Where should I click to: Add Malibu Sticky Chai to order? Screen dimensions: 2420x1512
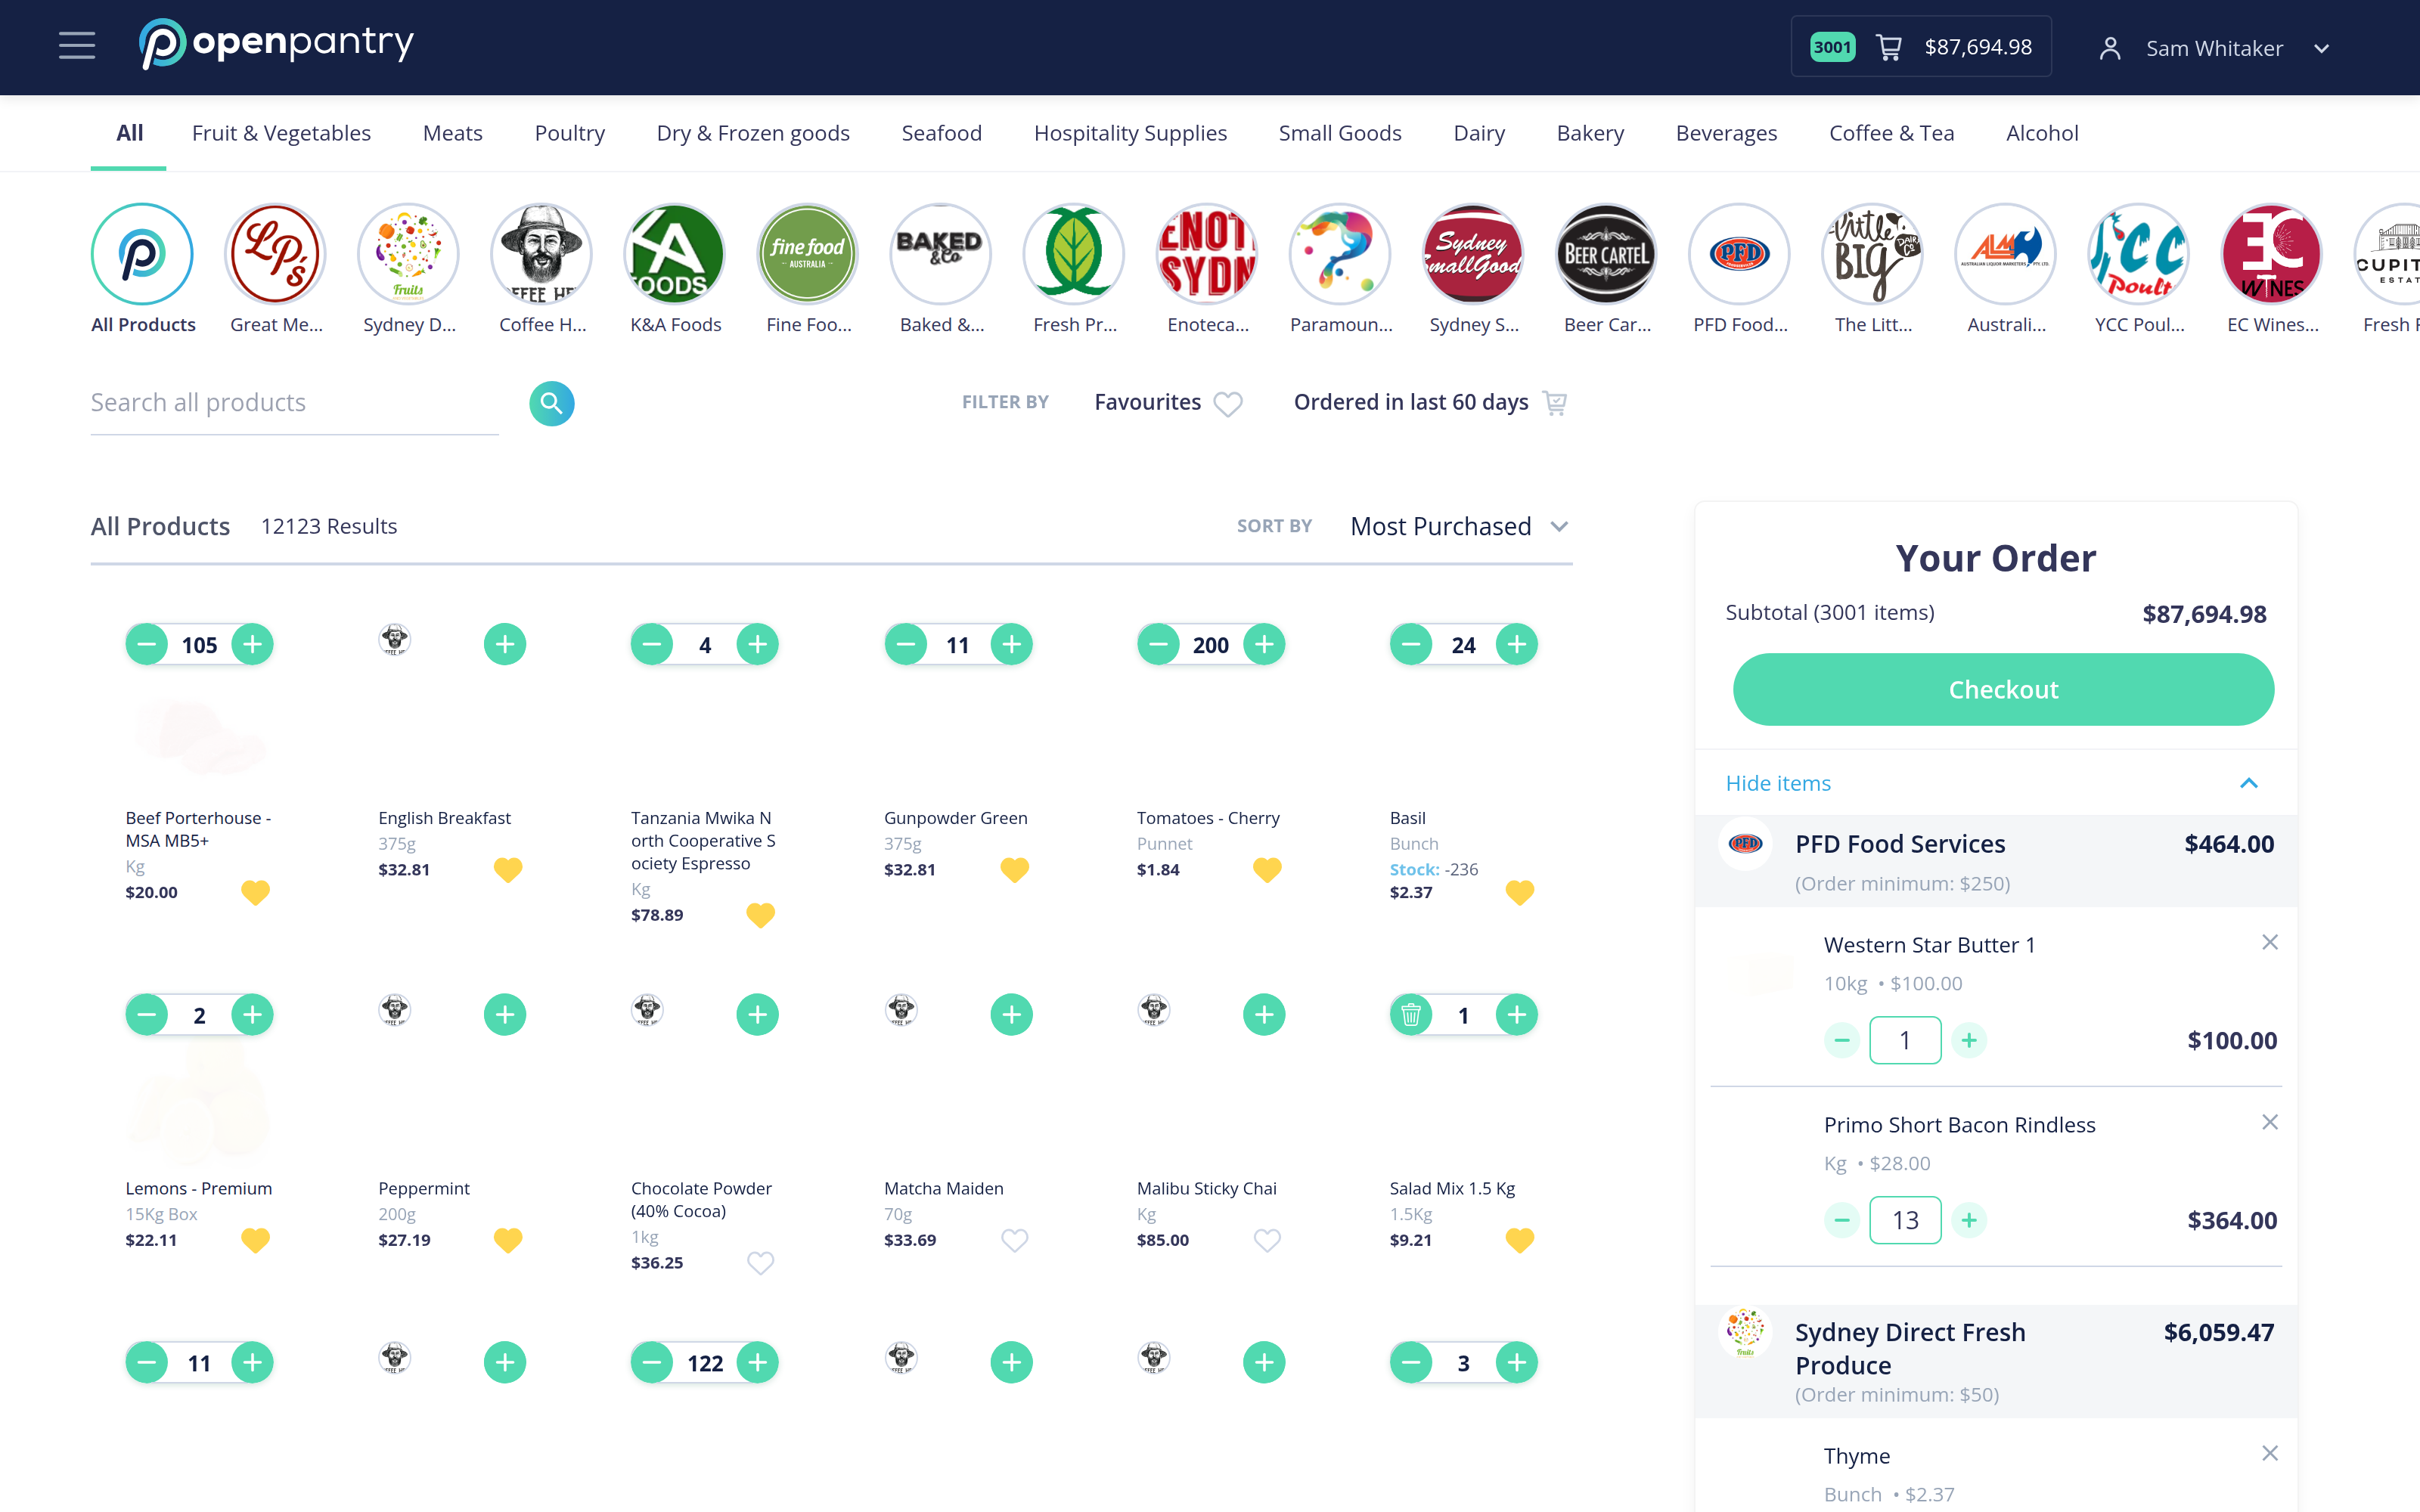point(1264,1015)
